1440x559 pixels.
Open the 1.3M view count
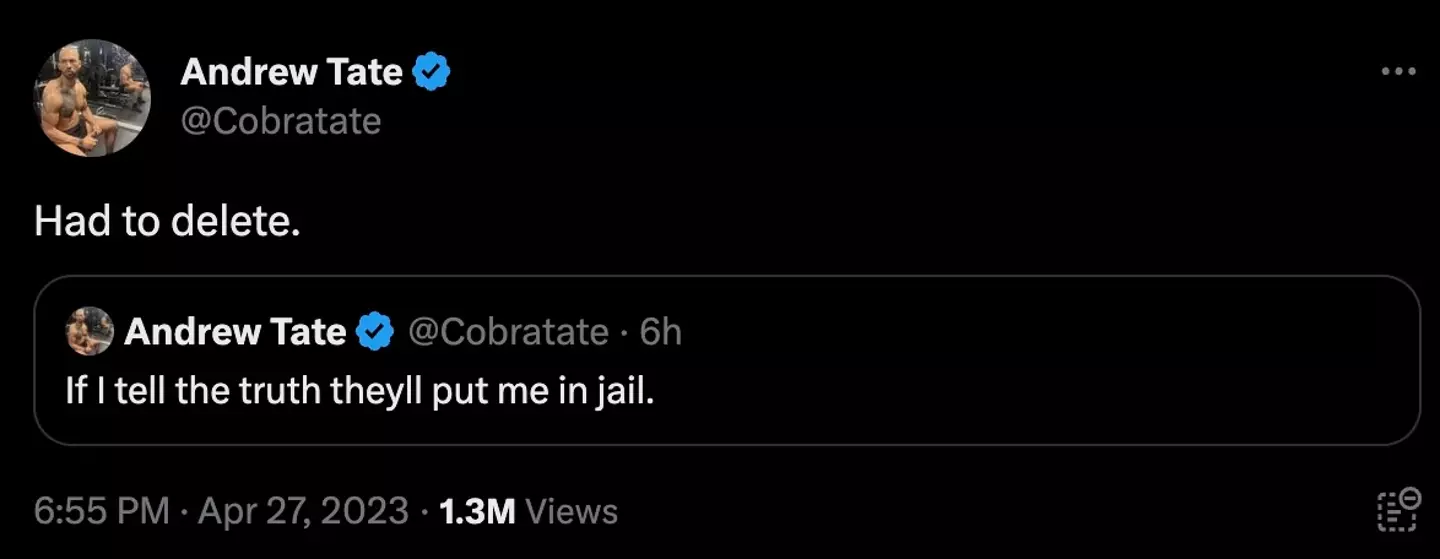(x=477, y=511)
